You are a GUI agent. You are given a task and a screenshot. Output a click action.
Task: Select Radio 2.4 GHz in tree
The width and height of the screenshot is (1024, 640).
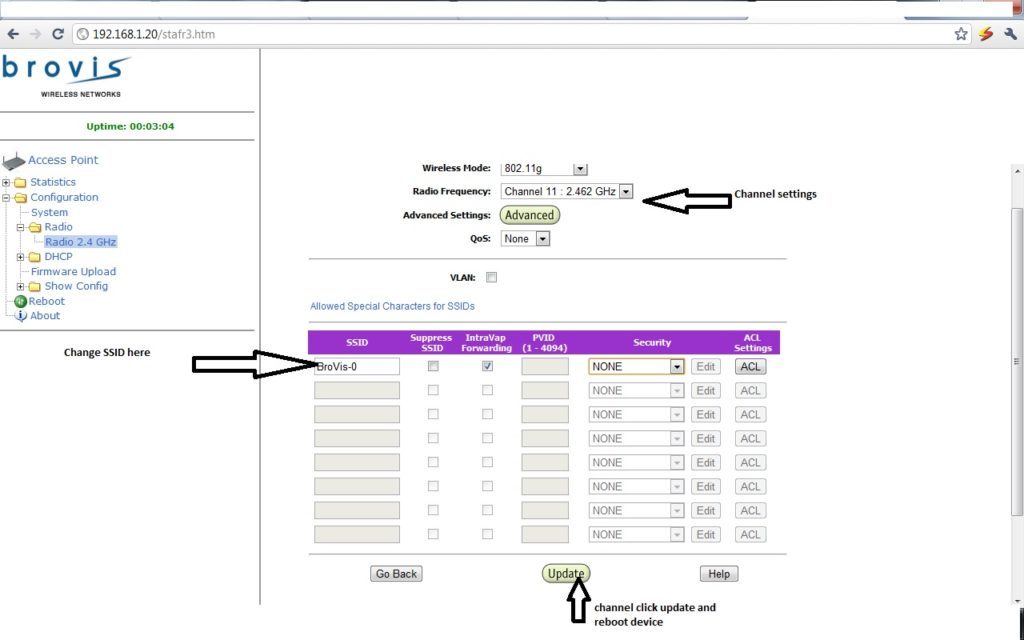[x=81, y=242]
